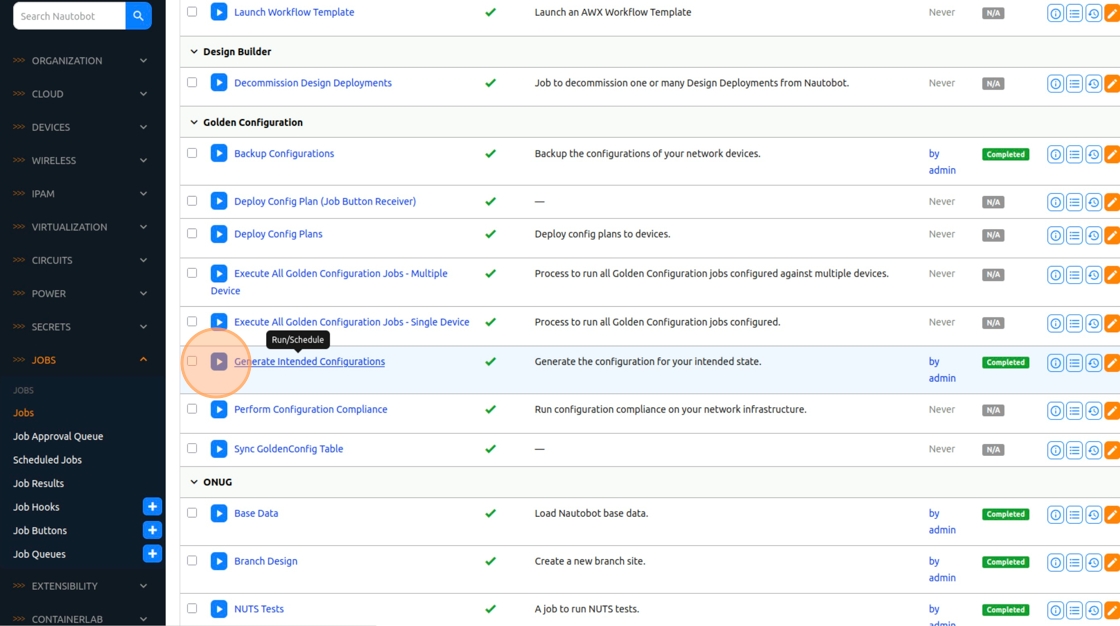1120x626 pixels.
Task: Focus the Search Nautobot input field
Action: [69, 16]
